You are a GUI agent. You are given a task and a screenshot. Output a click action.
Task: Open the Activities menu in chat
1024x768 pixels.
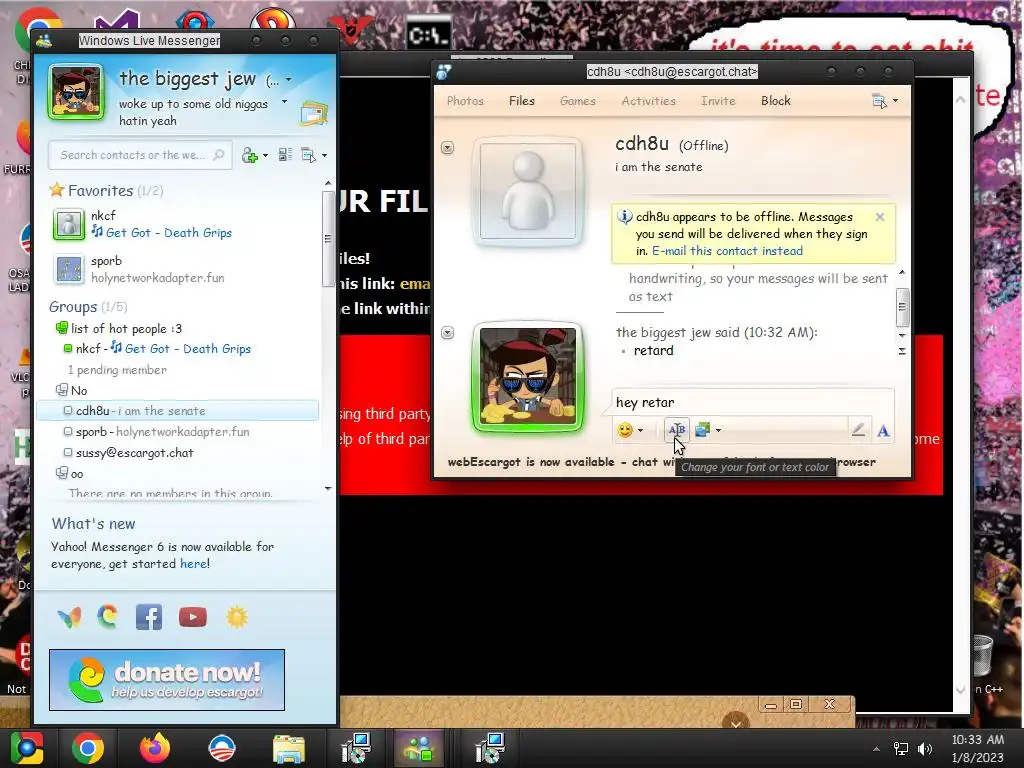click(648, 101)
